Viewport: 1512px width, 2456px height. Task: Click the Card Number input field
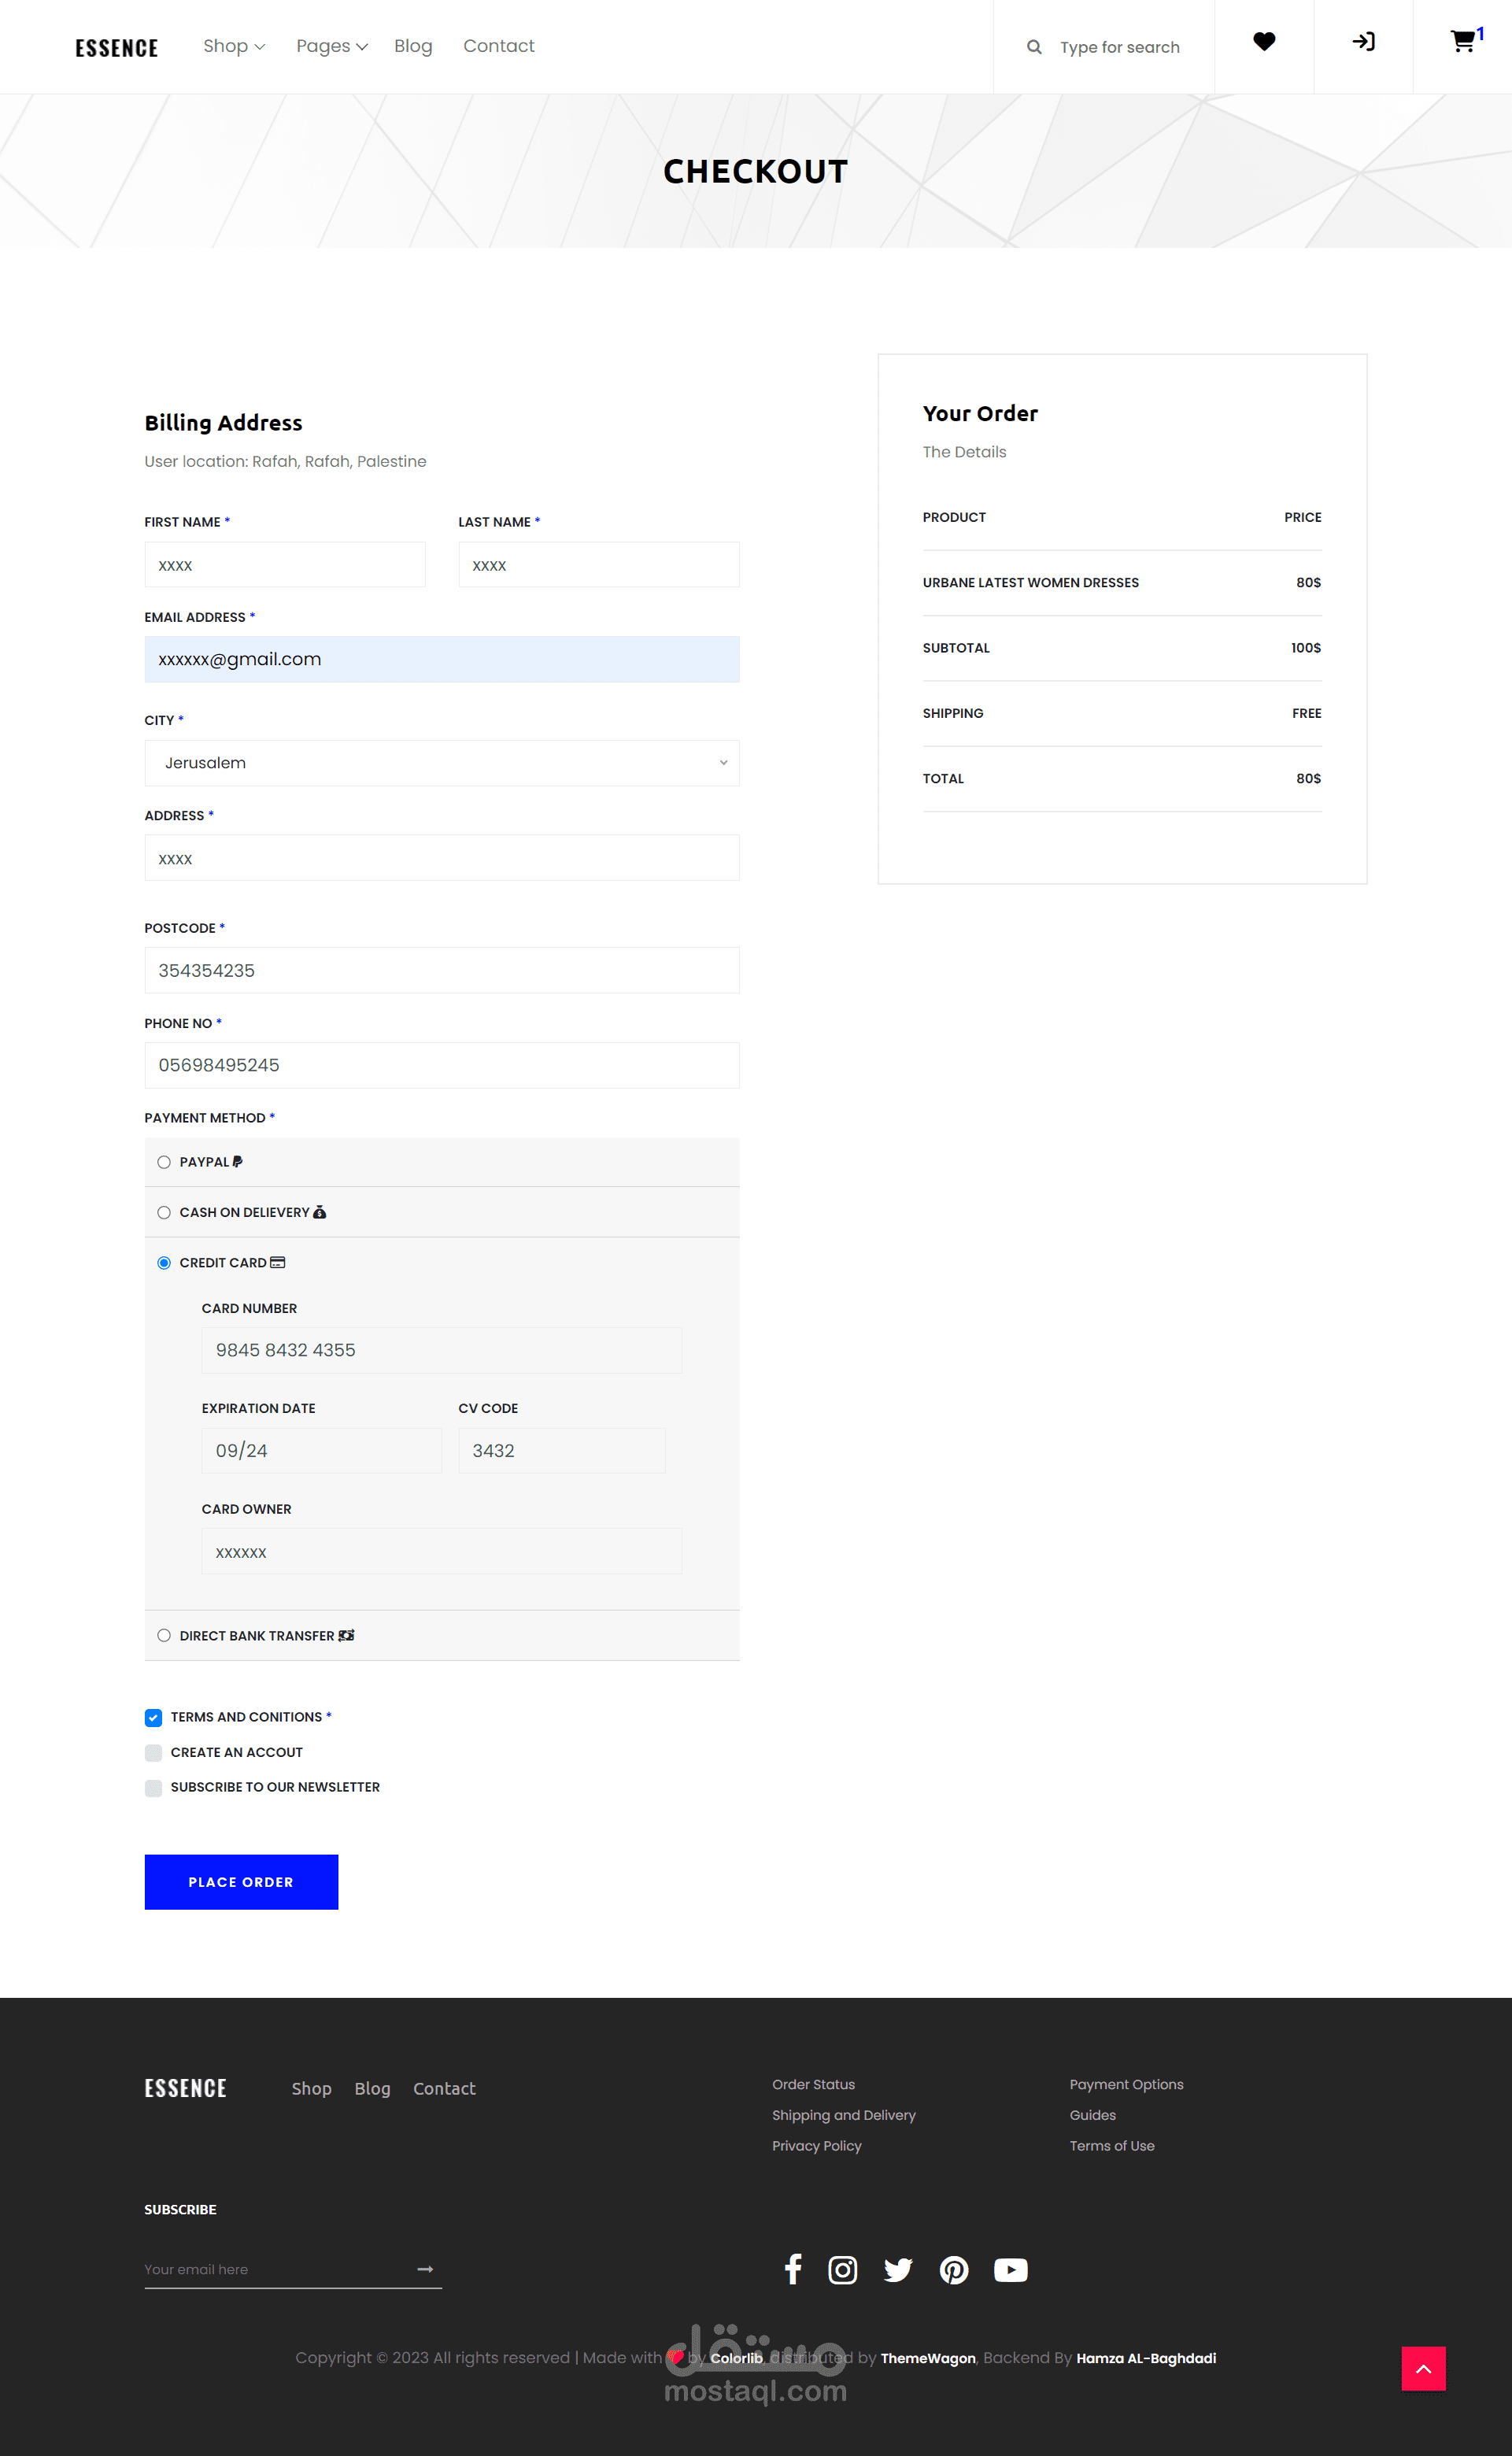(442, 1350)
